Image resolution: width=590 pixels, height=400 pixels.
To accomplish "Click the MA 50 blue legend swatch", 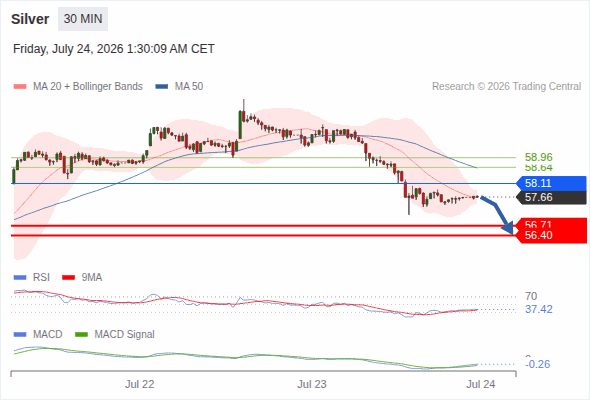I will pos(162,87).
